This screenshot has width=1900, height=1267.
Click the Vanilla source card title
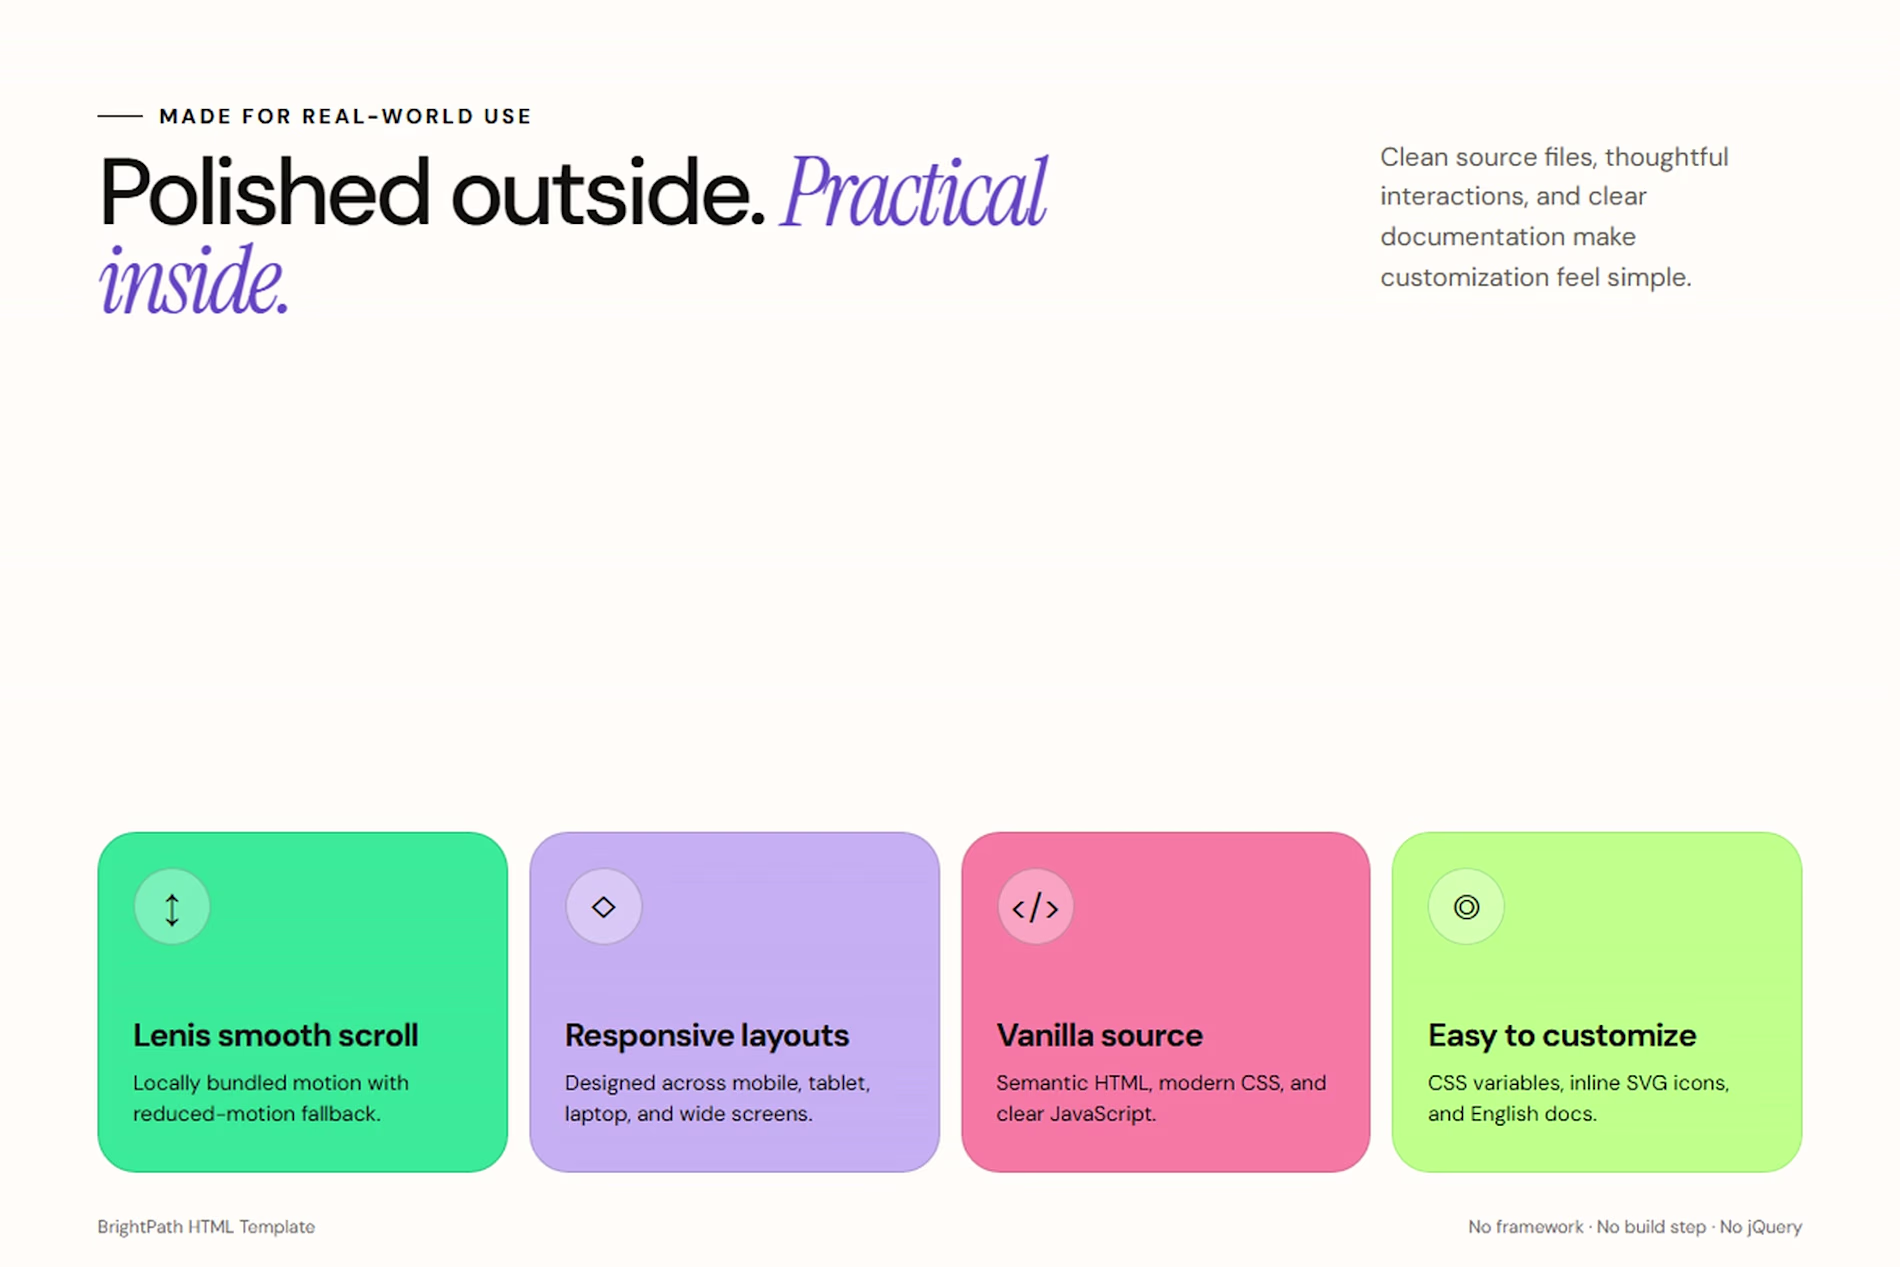click(x=1099, y=1035)
